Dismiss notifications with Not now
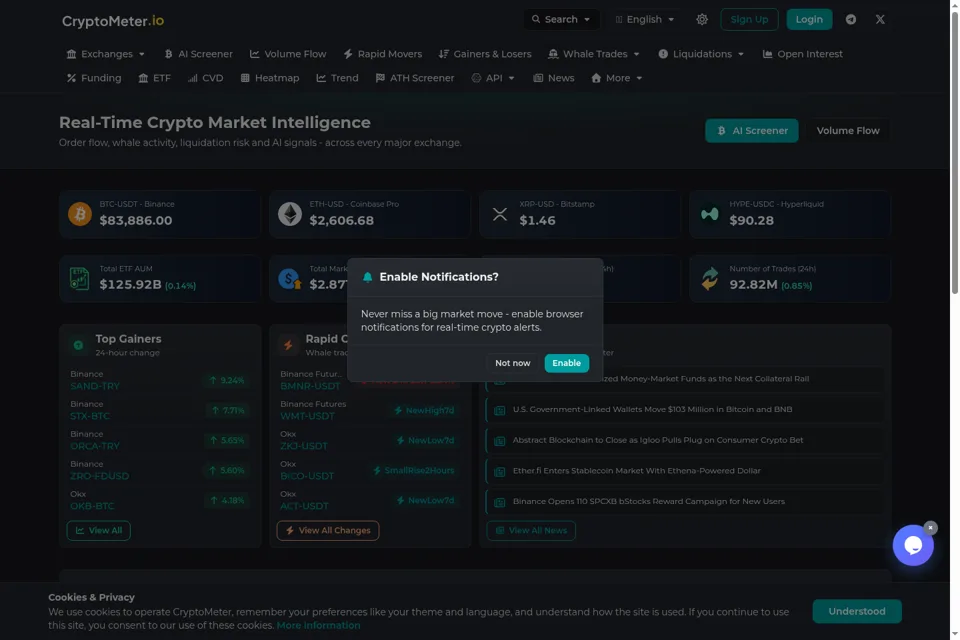Image resolution: width=960 pixels, height=640 pixels. coord(512,363)
